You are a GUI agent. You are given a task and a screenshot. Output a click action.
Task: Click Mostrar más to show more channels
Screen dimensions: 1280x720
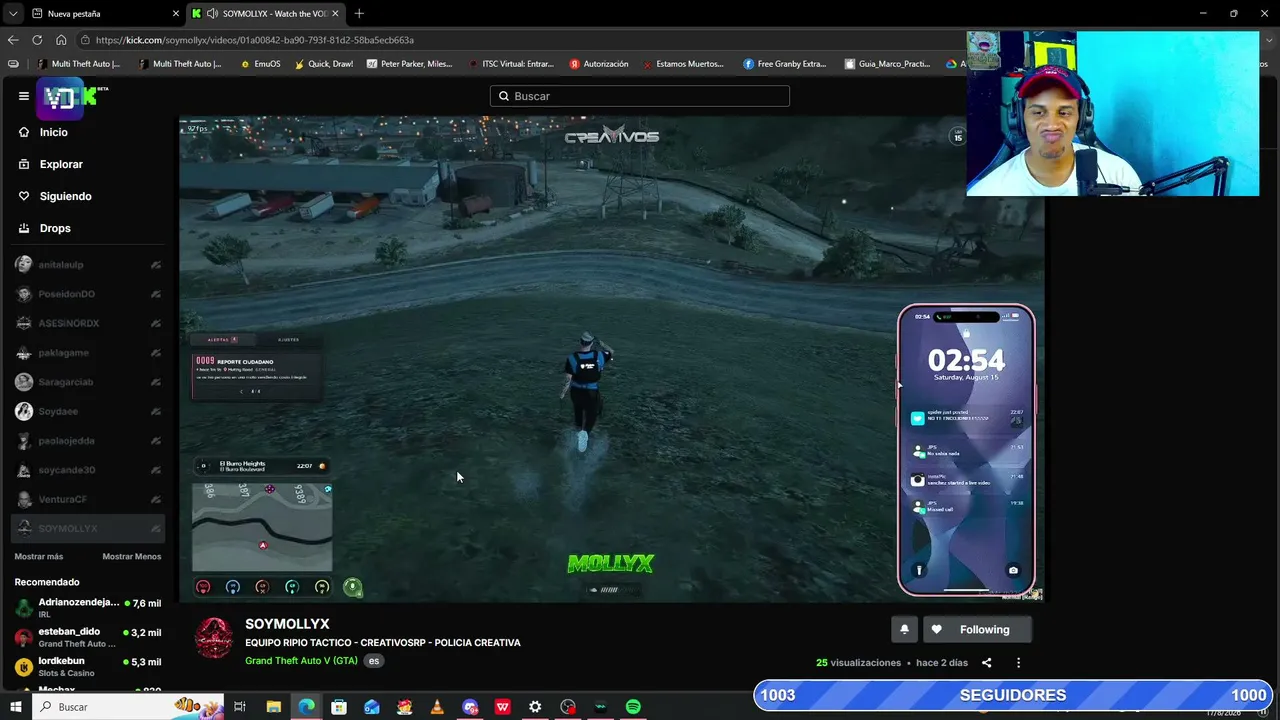39,556
